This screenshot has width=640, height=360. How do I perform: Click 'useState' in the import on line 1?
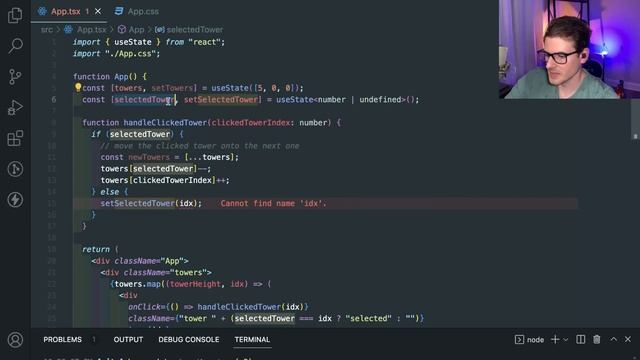coord(133,42)
